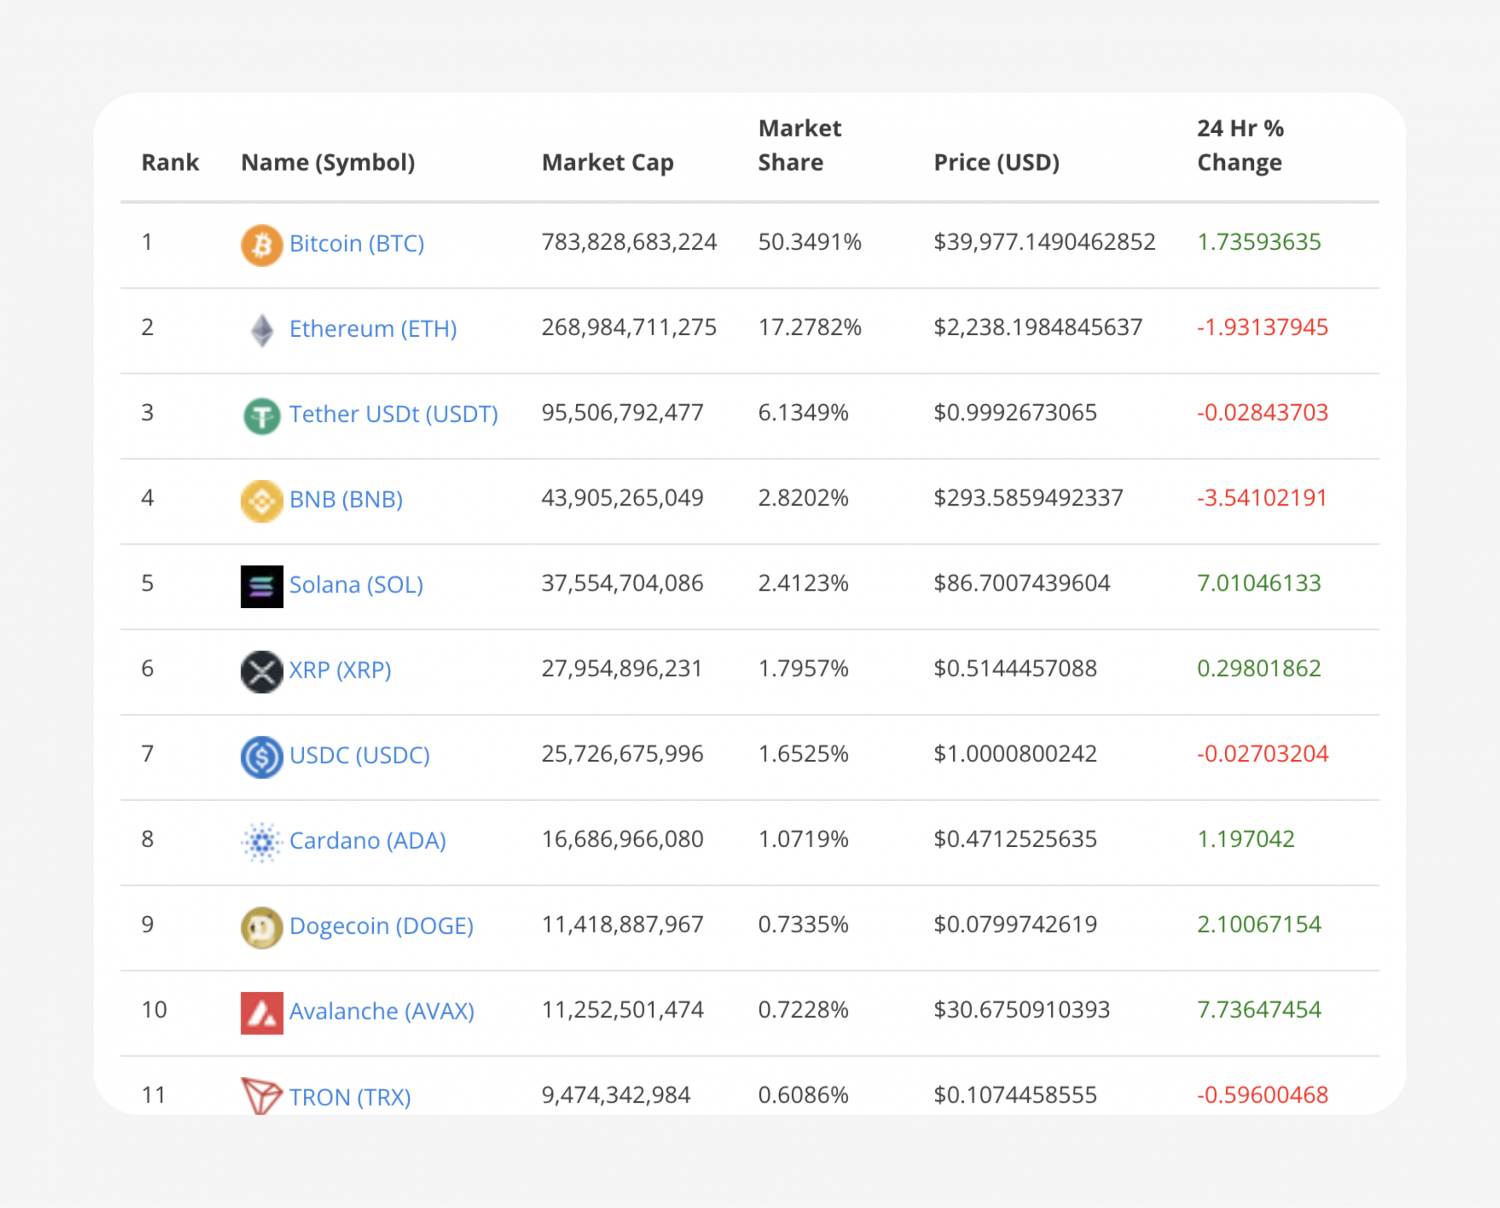Select Ethereum market cap 268,984,711,275

(x=629, y=327)
